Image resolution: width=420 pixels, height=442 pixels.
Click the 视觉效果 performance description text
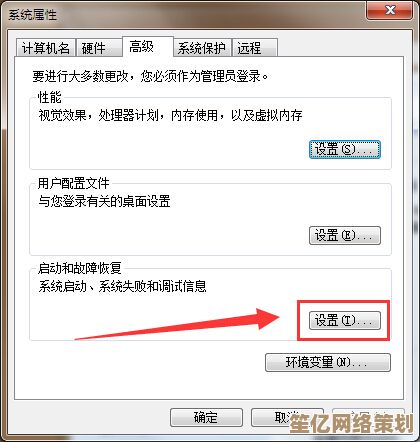pos(170,116)
